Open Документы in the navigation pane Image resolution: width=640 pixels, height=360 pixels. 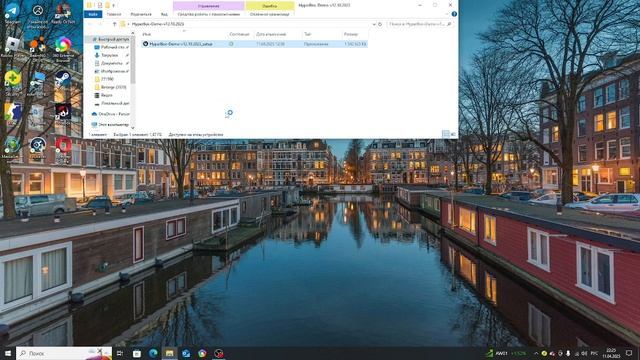pos(111,63)
